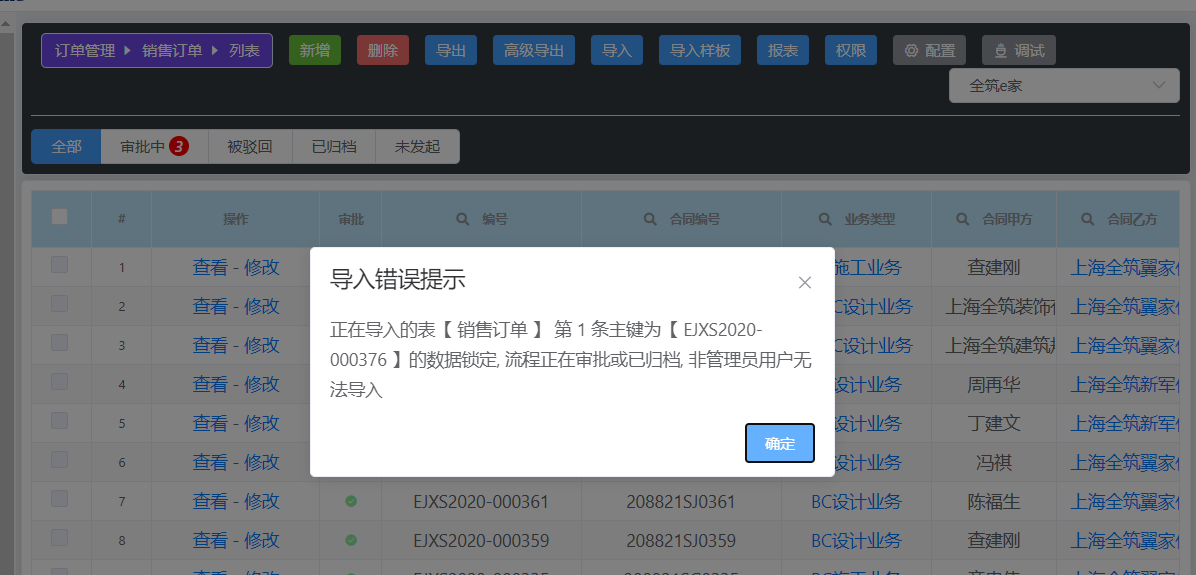The width and height of the screenshot is (1196, 575).
Task: Expand 销售订单 in the breadcrumb path
Action: [x=172, y=50]
